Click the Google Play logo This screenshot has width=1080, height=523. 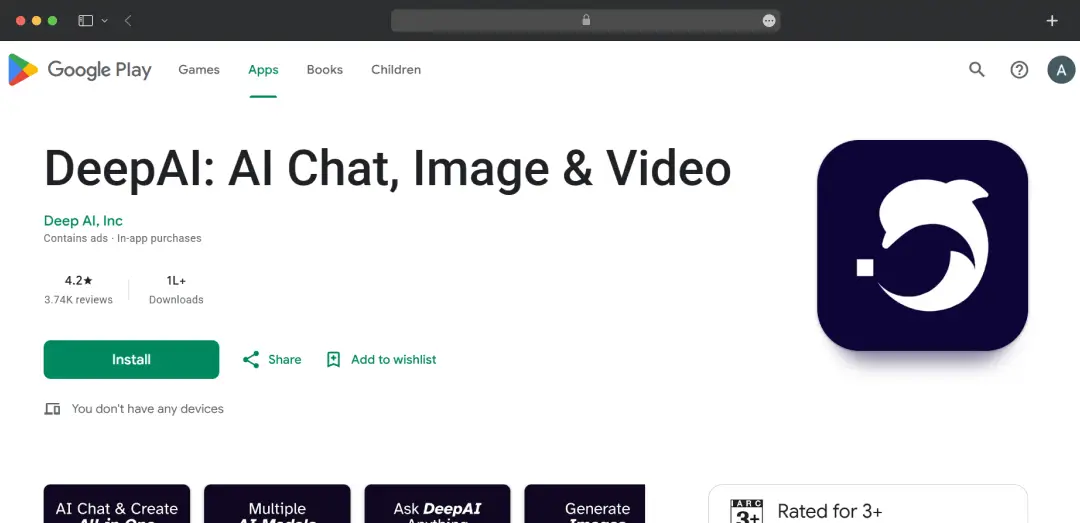(80, 70)
